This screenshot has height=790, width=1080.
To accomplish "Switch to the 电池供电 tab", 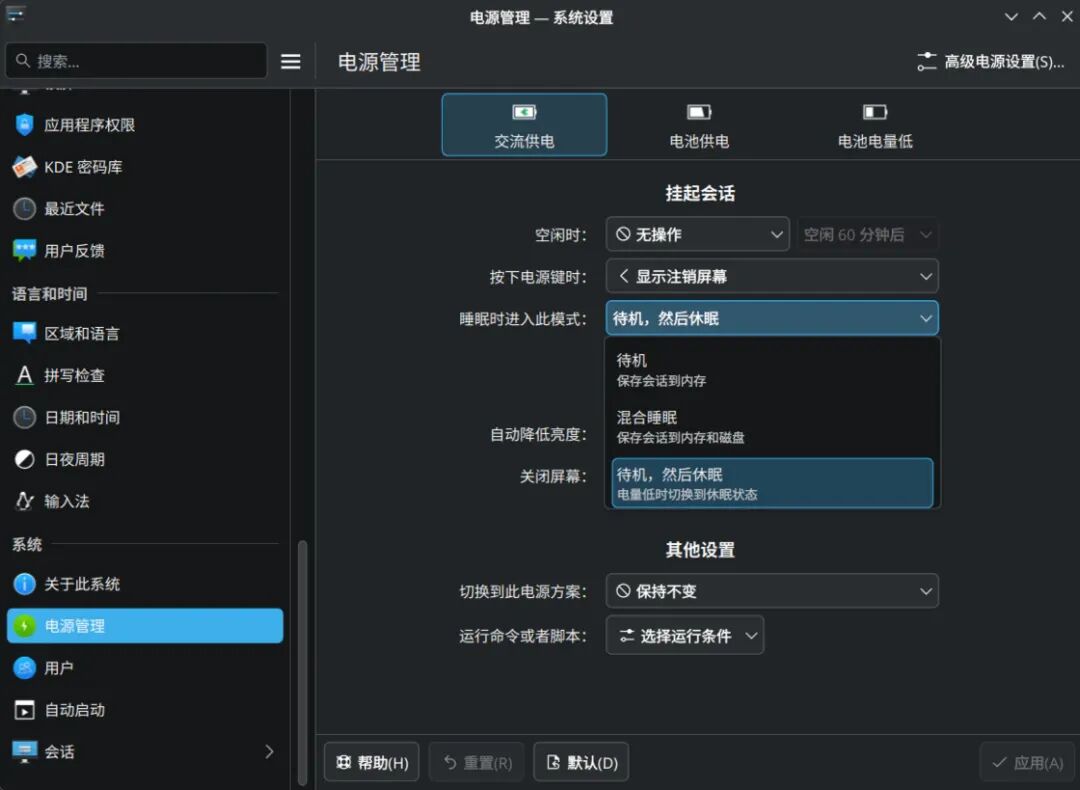I will pyautogui.click(x=699, y=125).
